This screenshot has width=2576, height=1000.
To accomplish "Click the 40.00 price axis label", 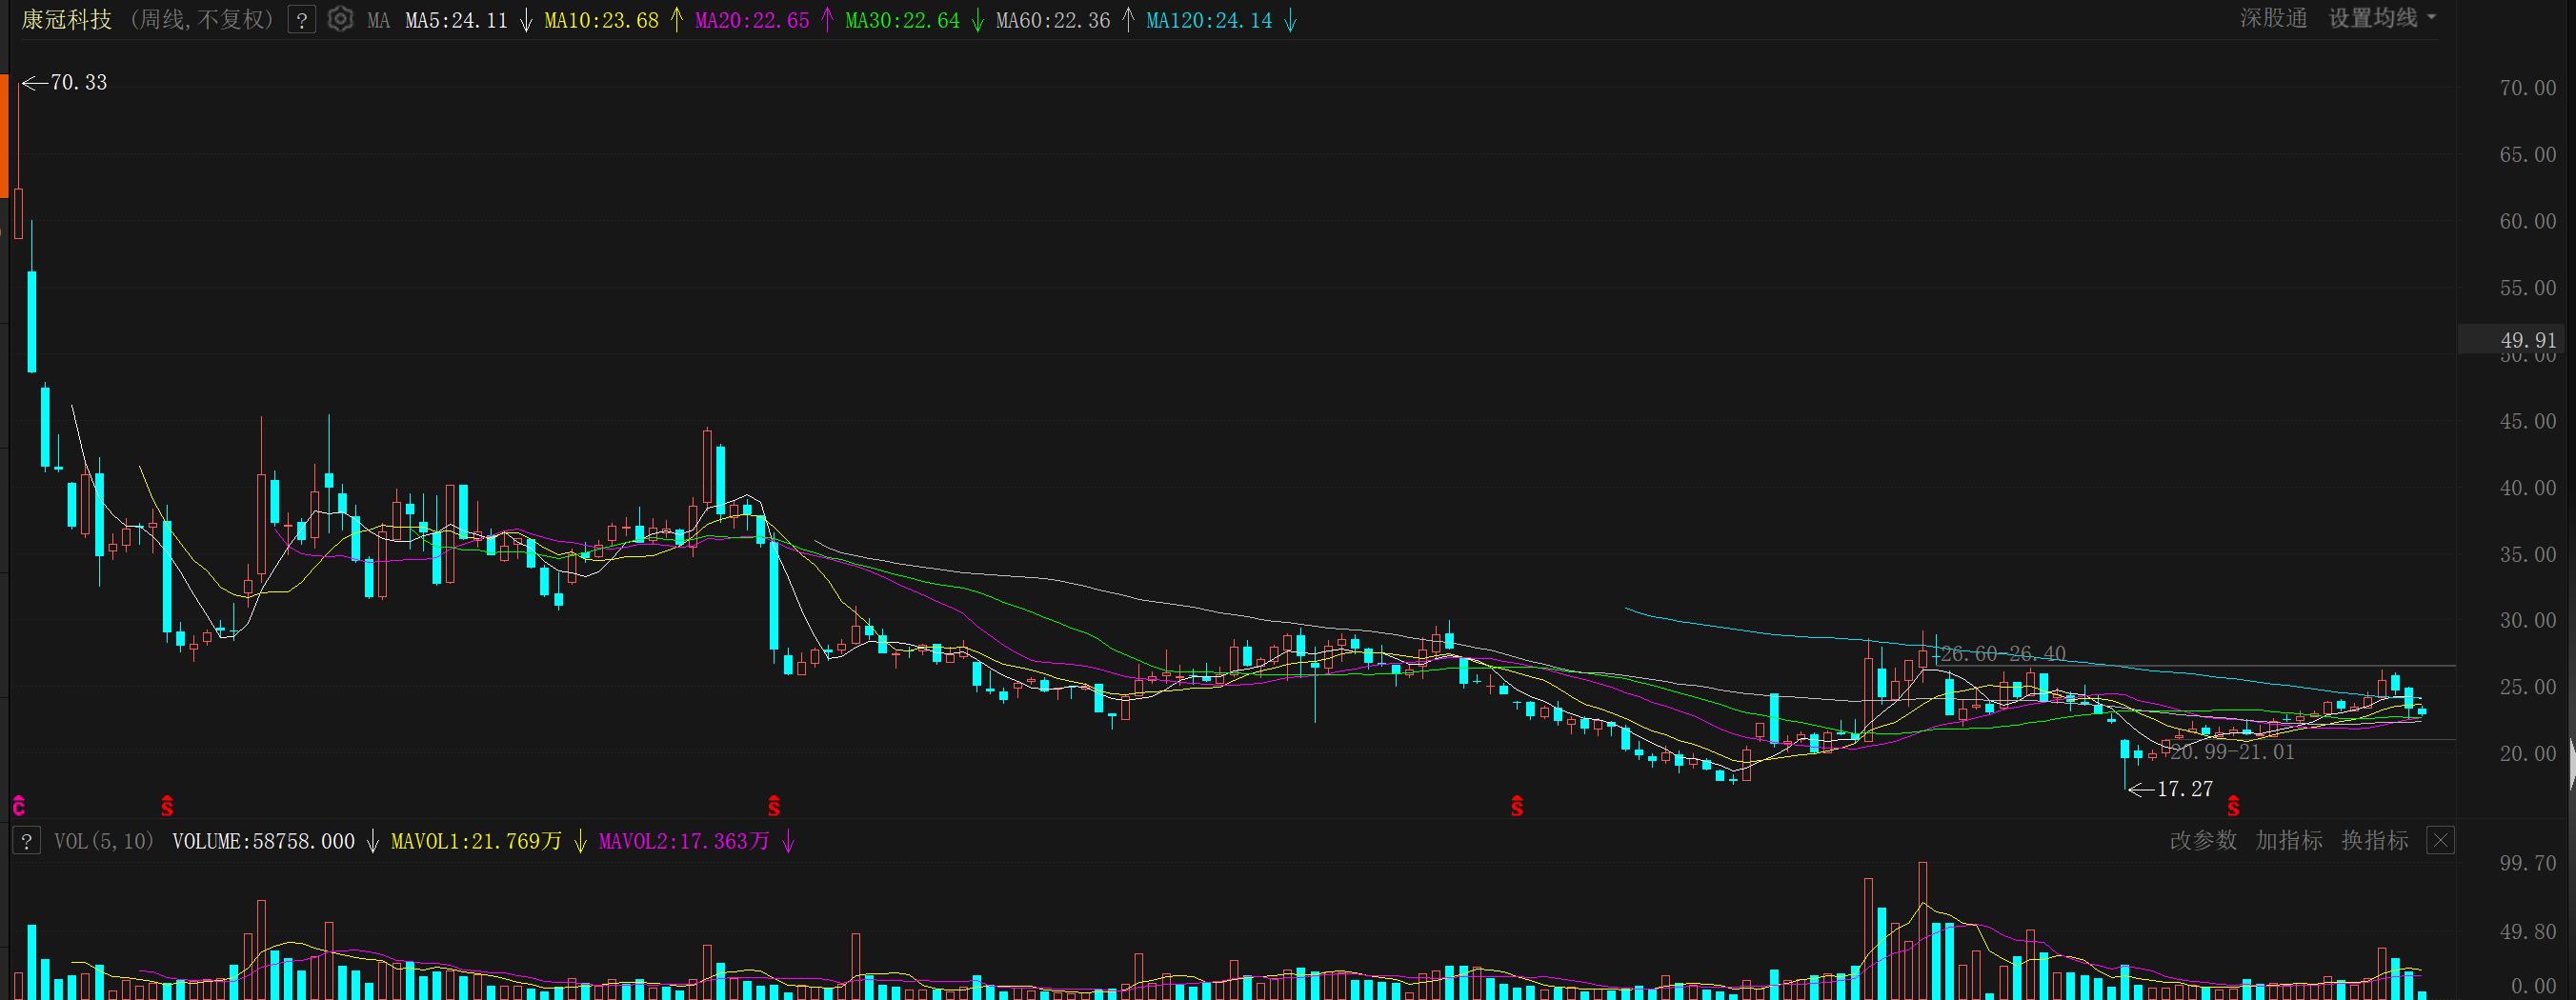I will click(2528, 488).
